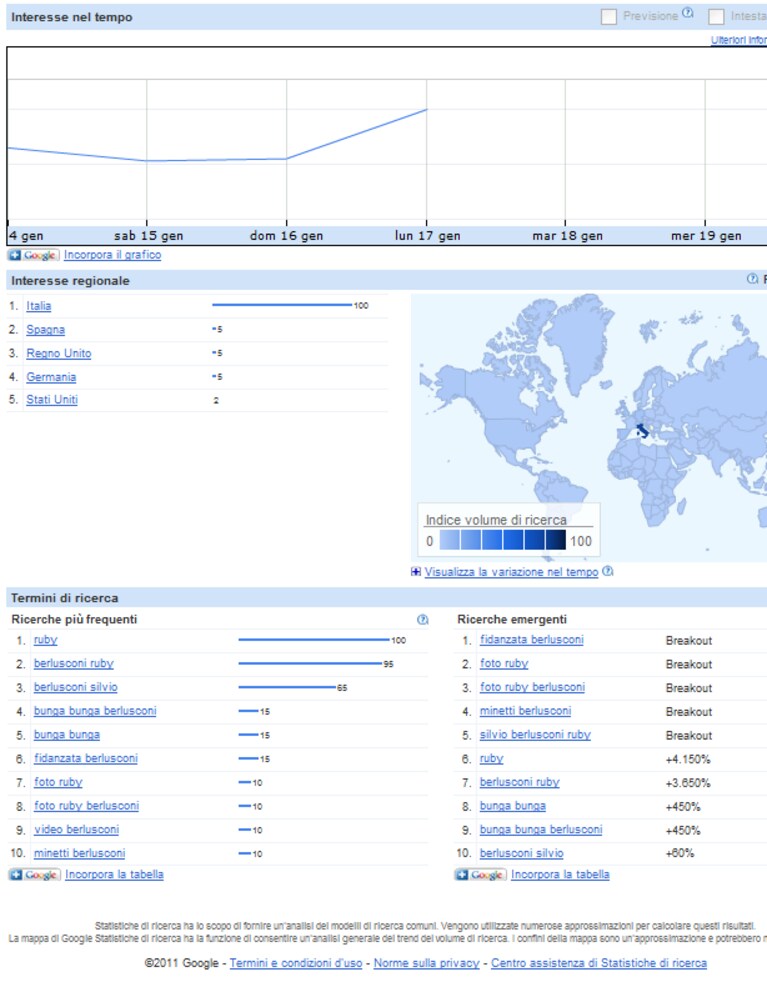This screenshot has height=982, width=767.
Task: Open ruby with +4.150% rise
Action: (492, 759)
